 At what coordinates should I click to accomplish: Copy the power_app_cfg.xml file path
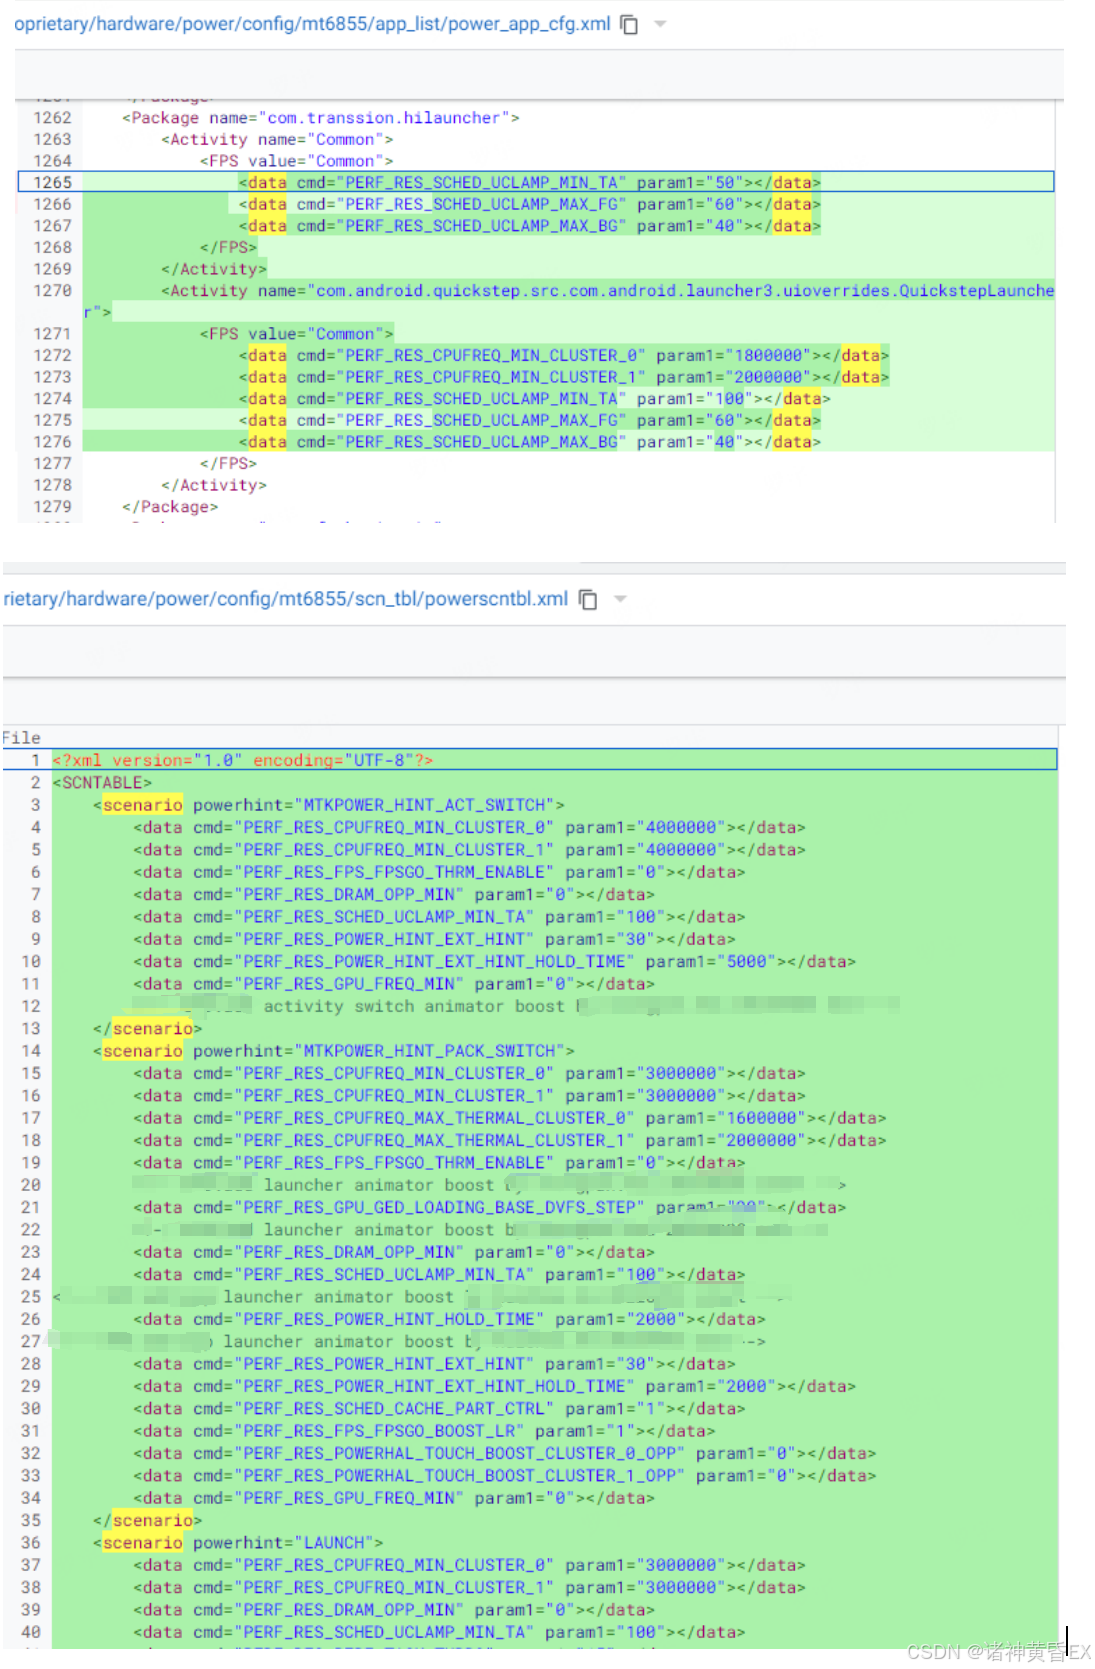point(629,25)
